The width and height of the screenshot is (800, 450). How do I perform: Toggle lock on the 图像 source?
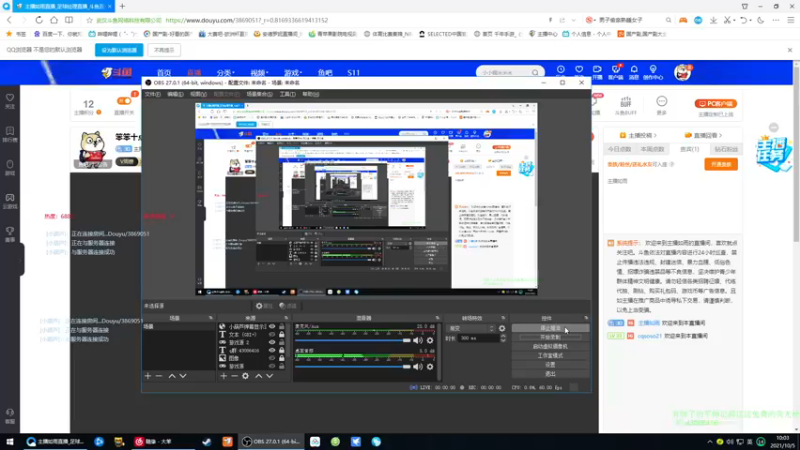point(282,358)
